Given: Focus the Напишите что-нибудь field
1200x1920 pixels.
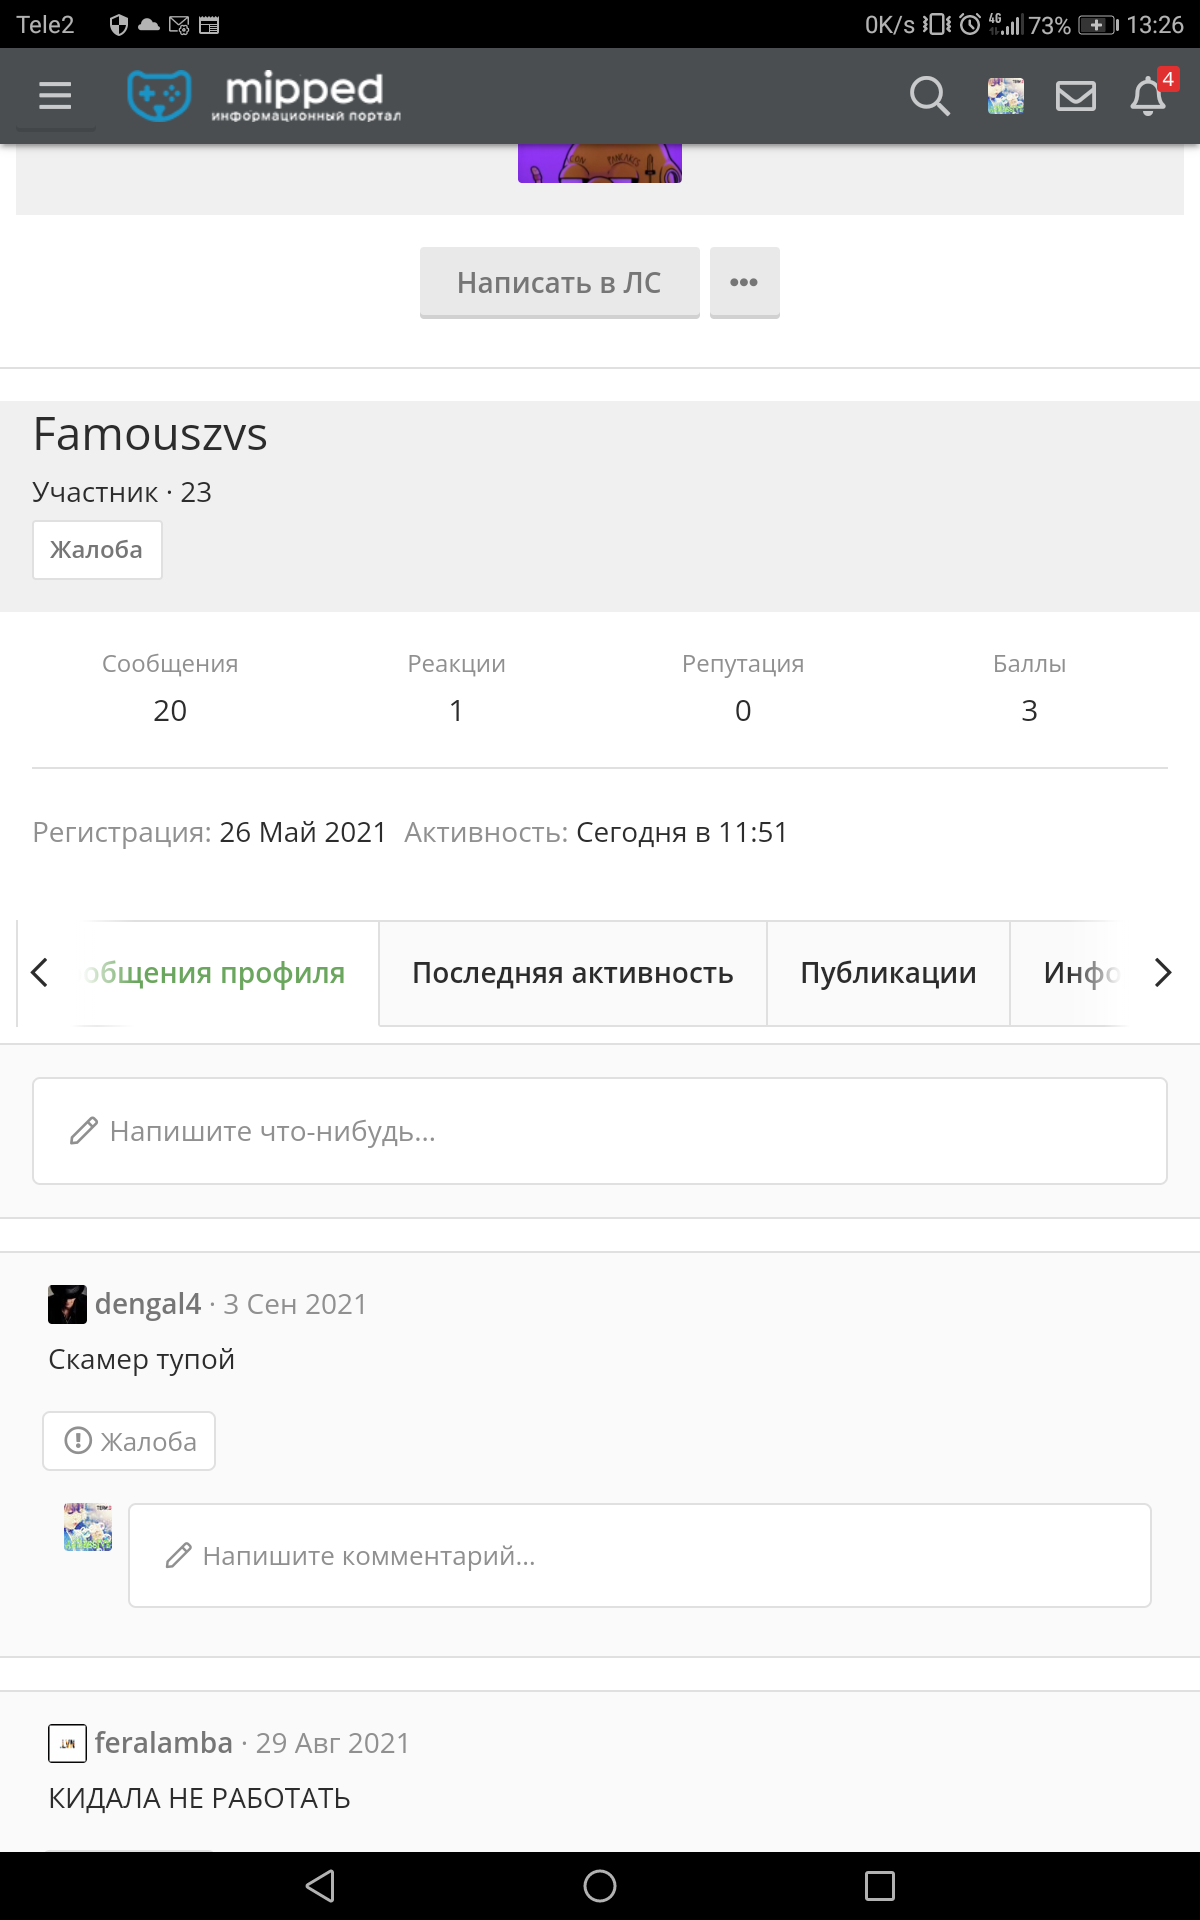Looking at the screenshot, I should click(x=600, y=1131).
